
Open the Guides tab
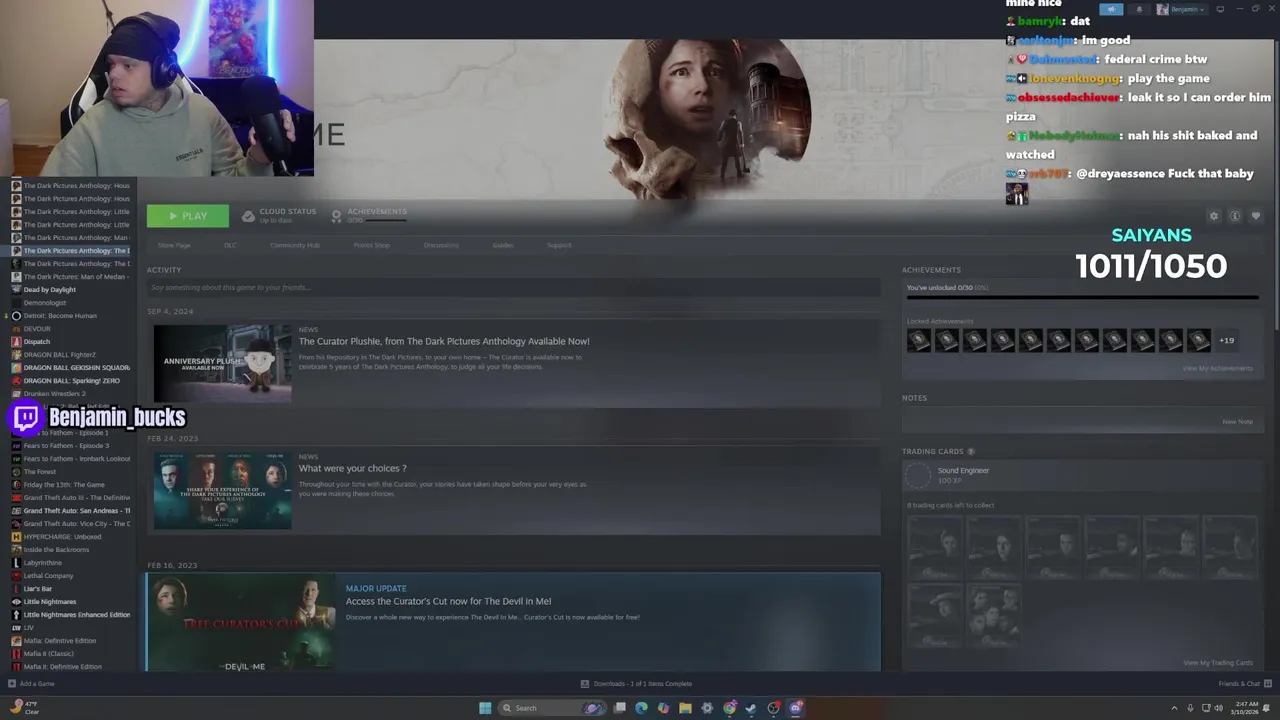click(x=503, y=245)
